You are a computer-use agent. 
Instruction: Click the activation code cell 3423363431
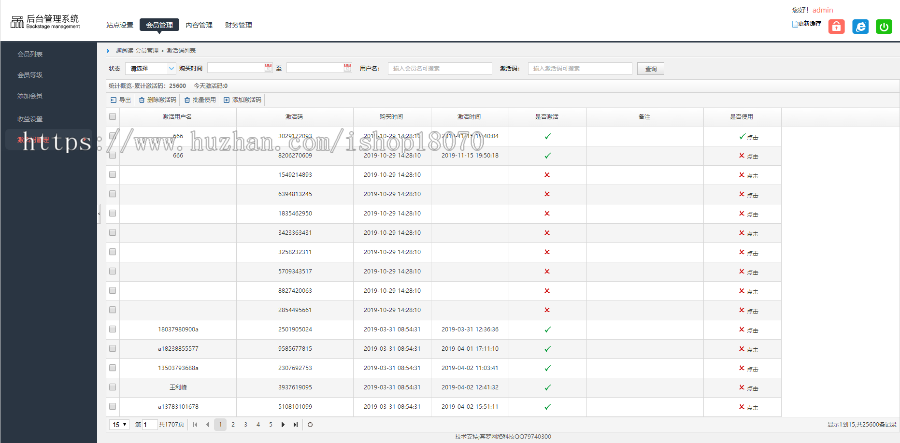tap(295, 232)
